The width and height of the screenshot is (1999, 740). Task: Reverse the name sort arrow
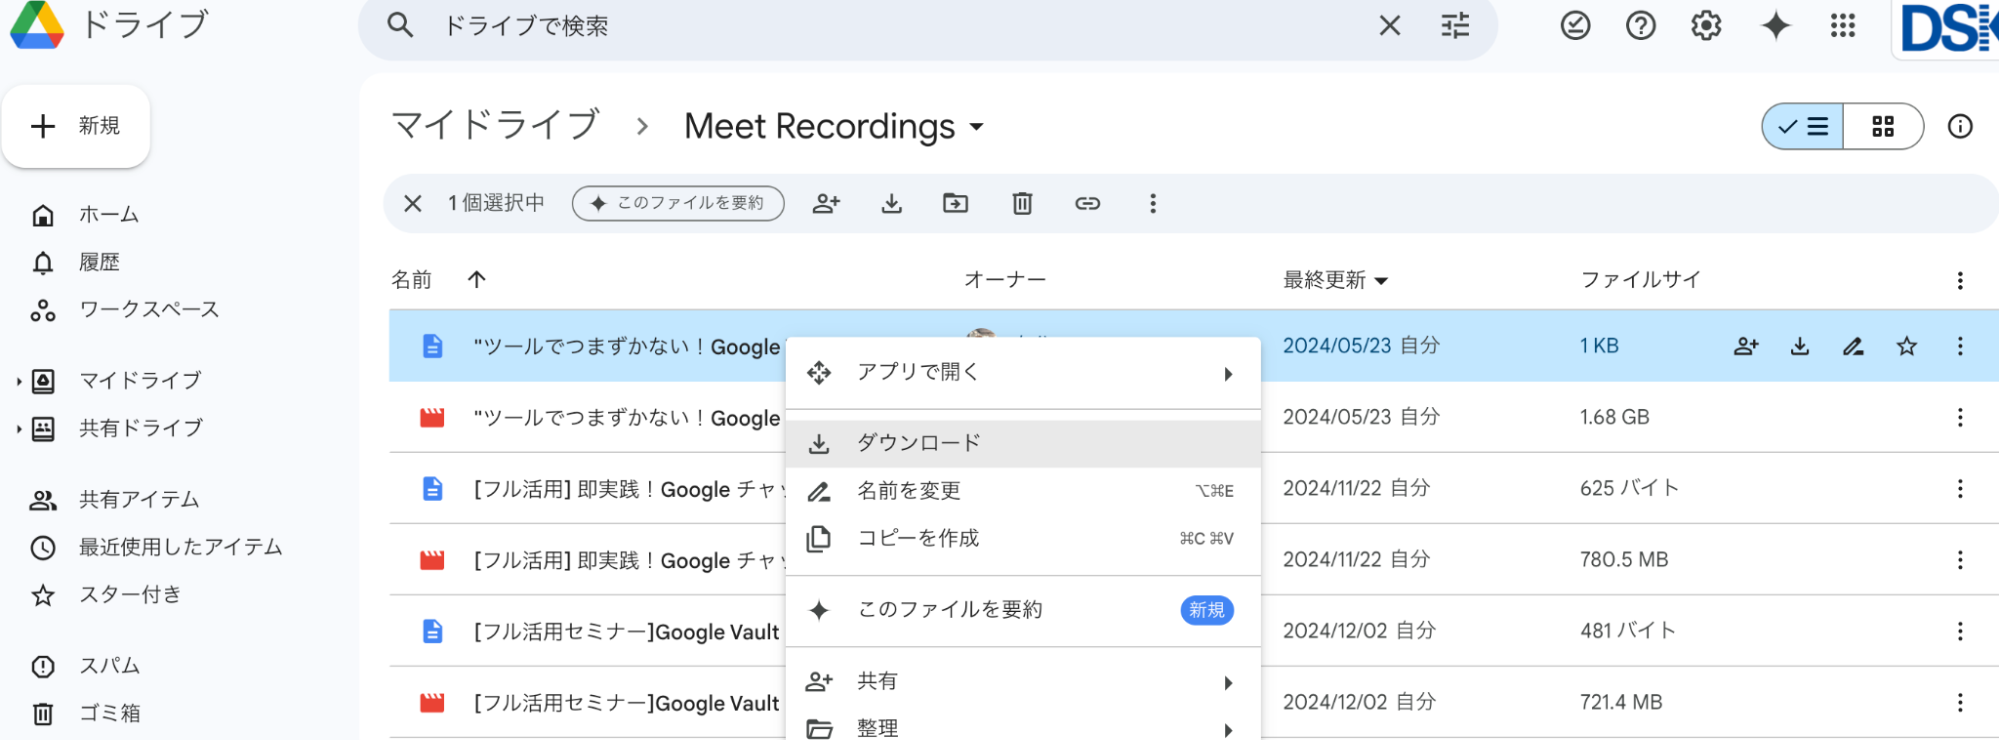pyautogui.click(x=476, y=280)
